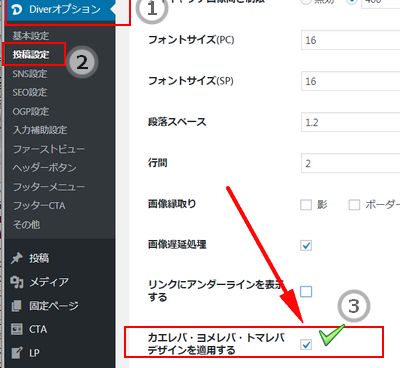Edit 行間 value field
The height and width of the screenshot is (368, 400).
[350, 163]
